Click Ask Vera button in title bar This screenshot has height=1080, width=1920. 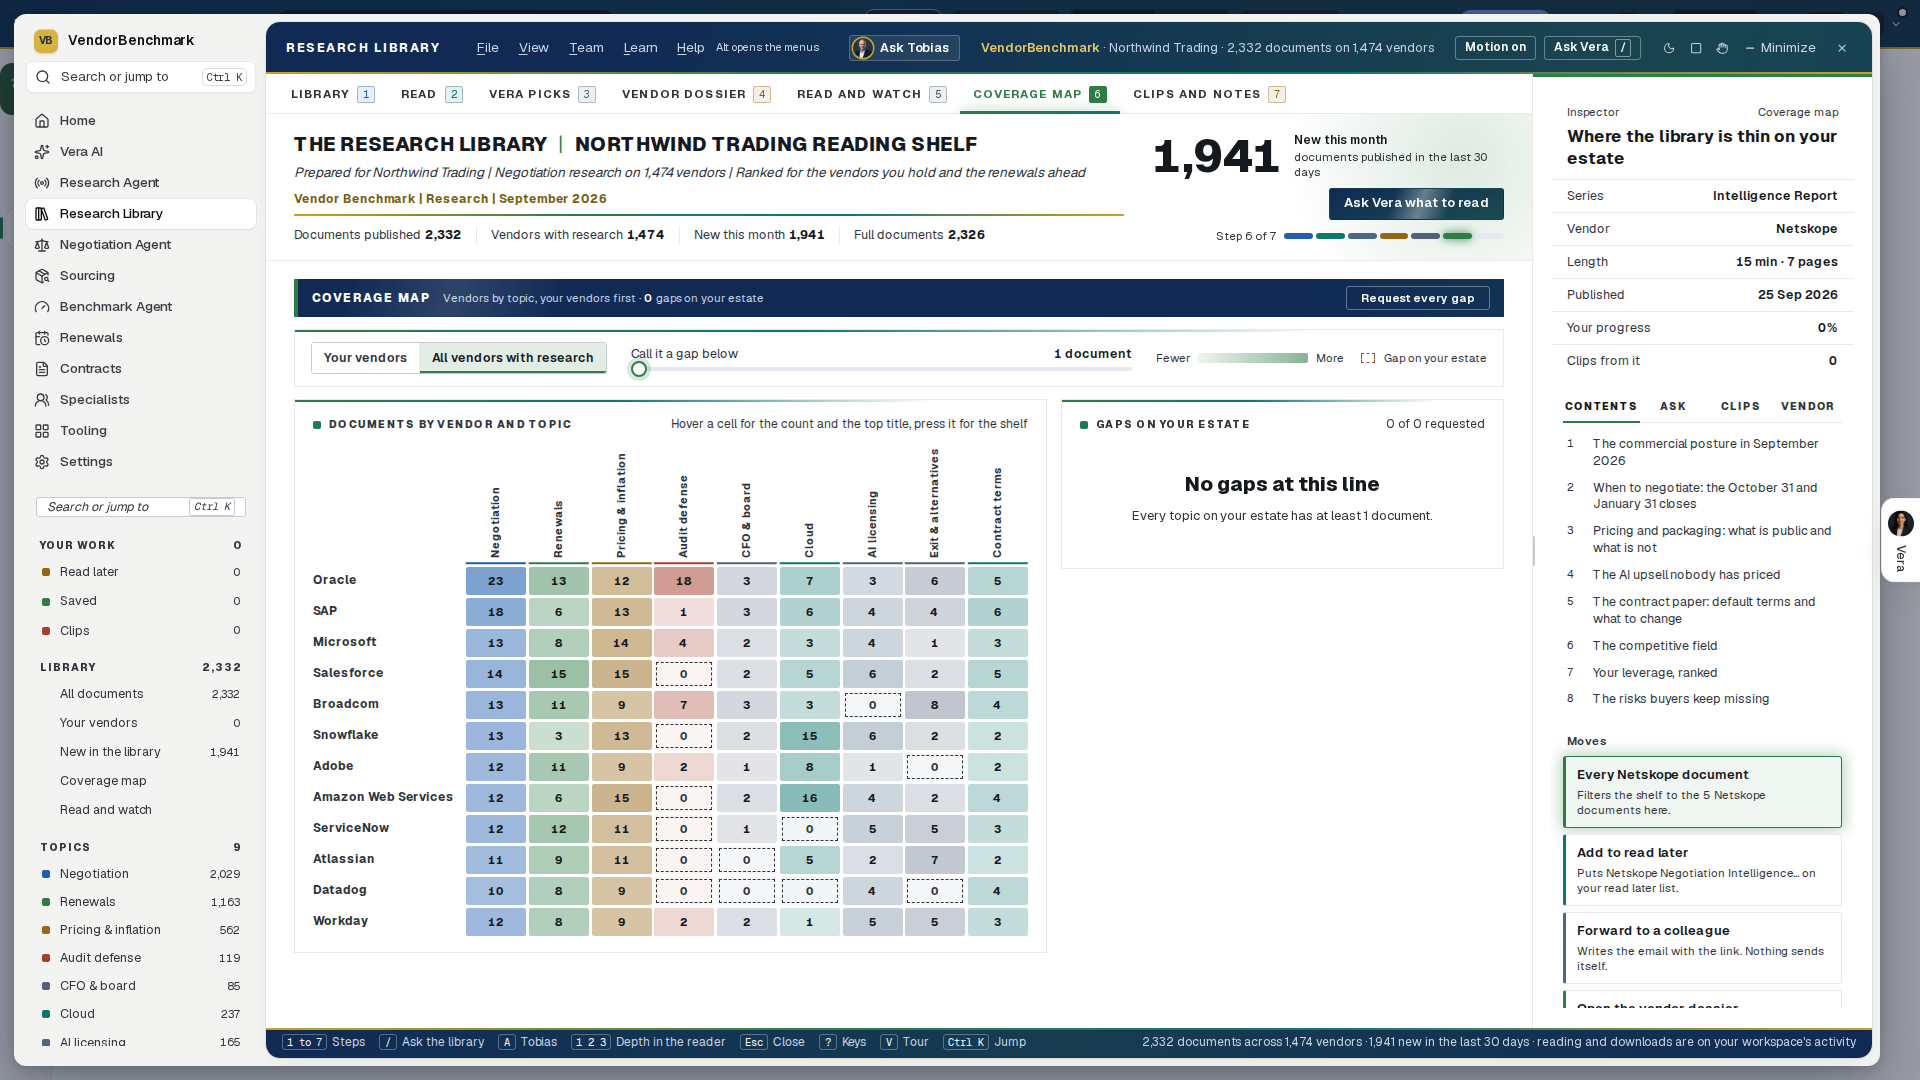(x=1592, y=48)
